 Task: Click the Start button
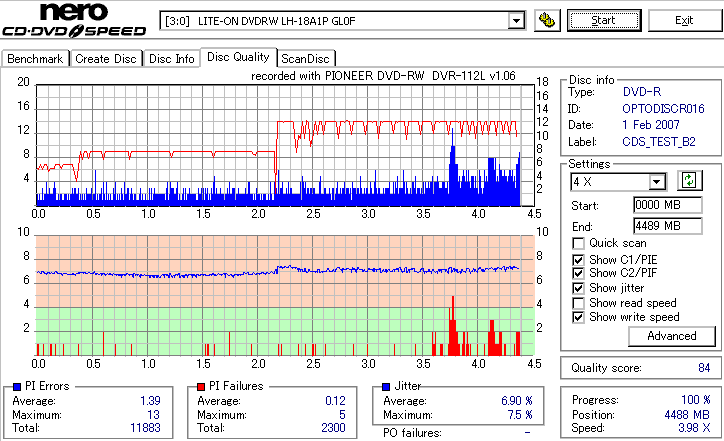click(604, 21)
